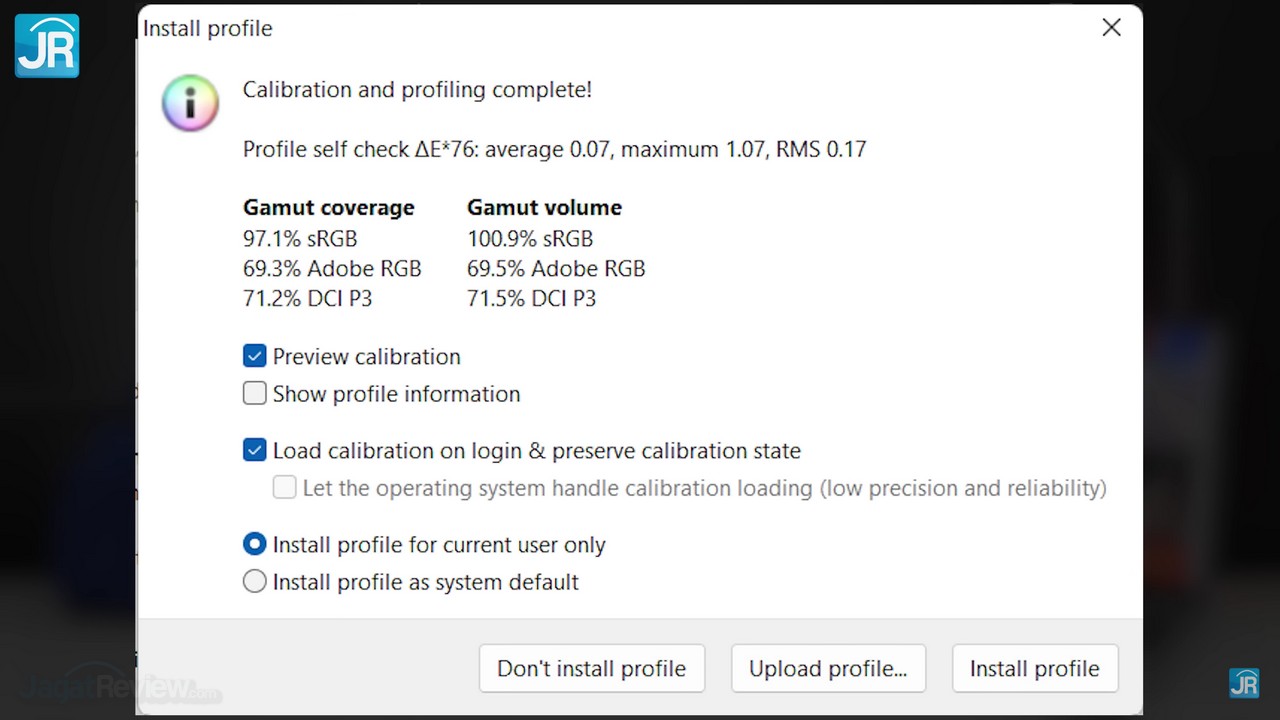This screenshot has height=720, width=1280.
Task: Toggle Load calibration on login option
Action: [255, 450]
